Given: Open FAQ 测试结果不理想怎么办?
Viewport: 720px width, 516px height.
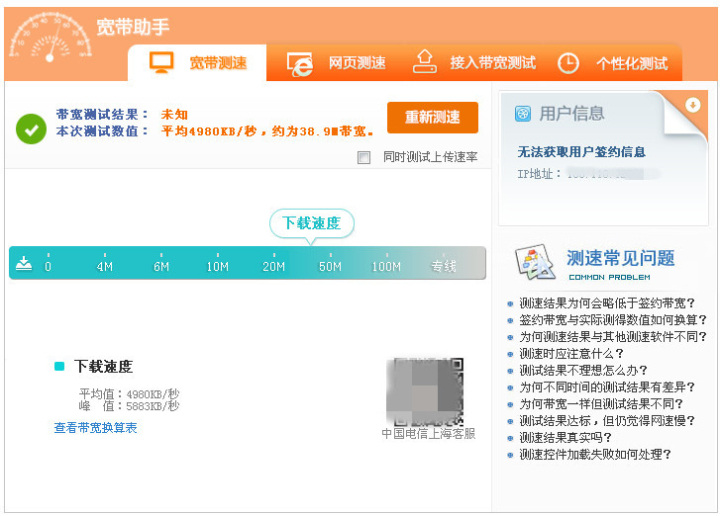Looking at the screenshot, I should pyautogui.click(x=583, y=370).
